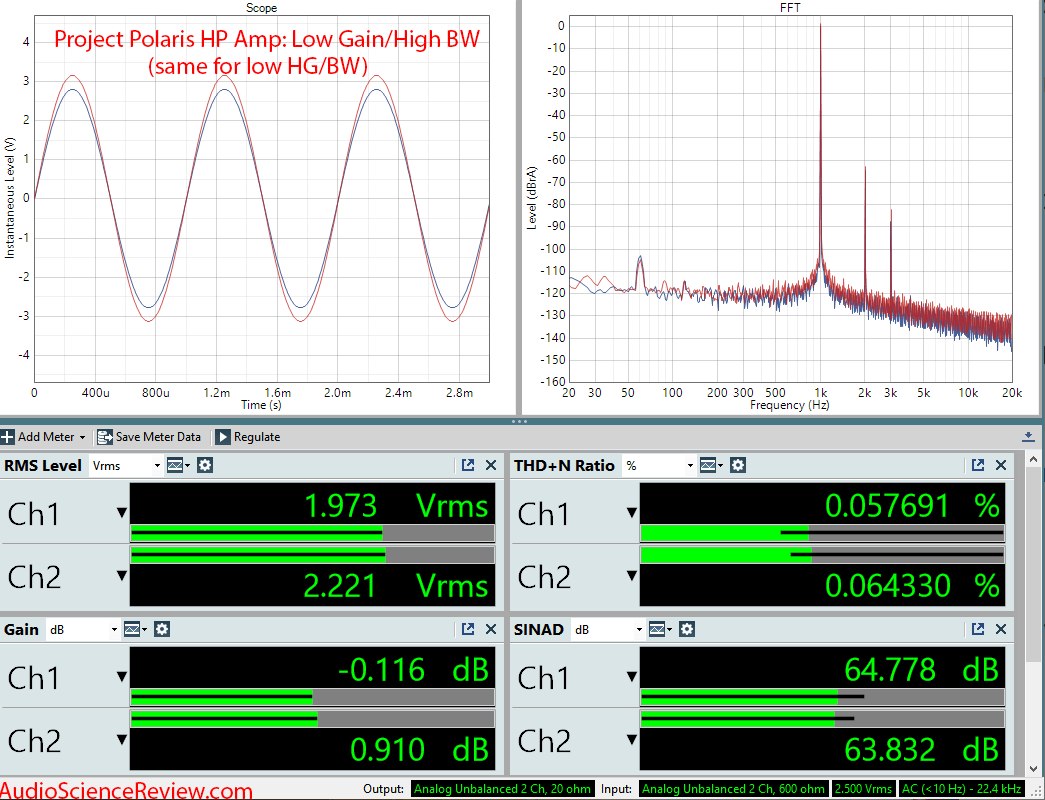Click the Ch1 THD+N reading '0.057691 %'
Viewport: 1045px width, 800px height.
tap(912, 506)
